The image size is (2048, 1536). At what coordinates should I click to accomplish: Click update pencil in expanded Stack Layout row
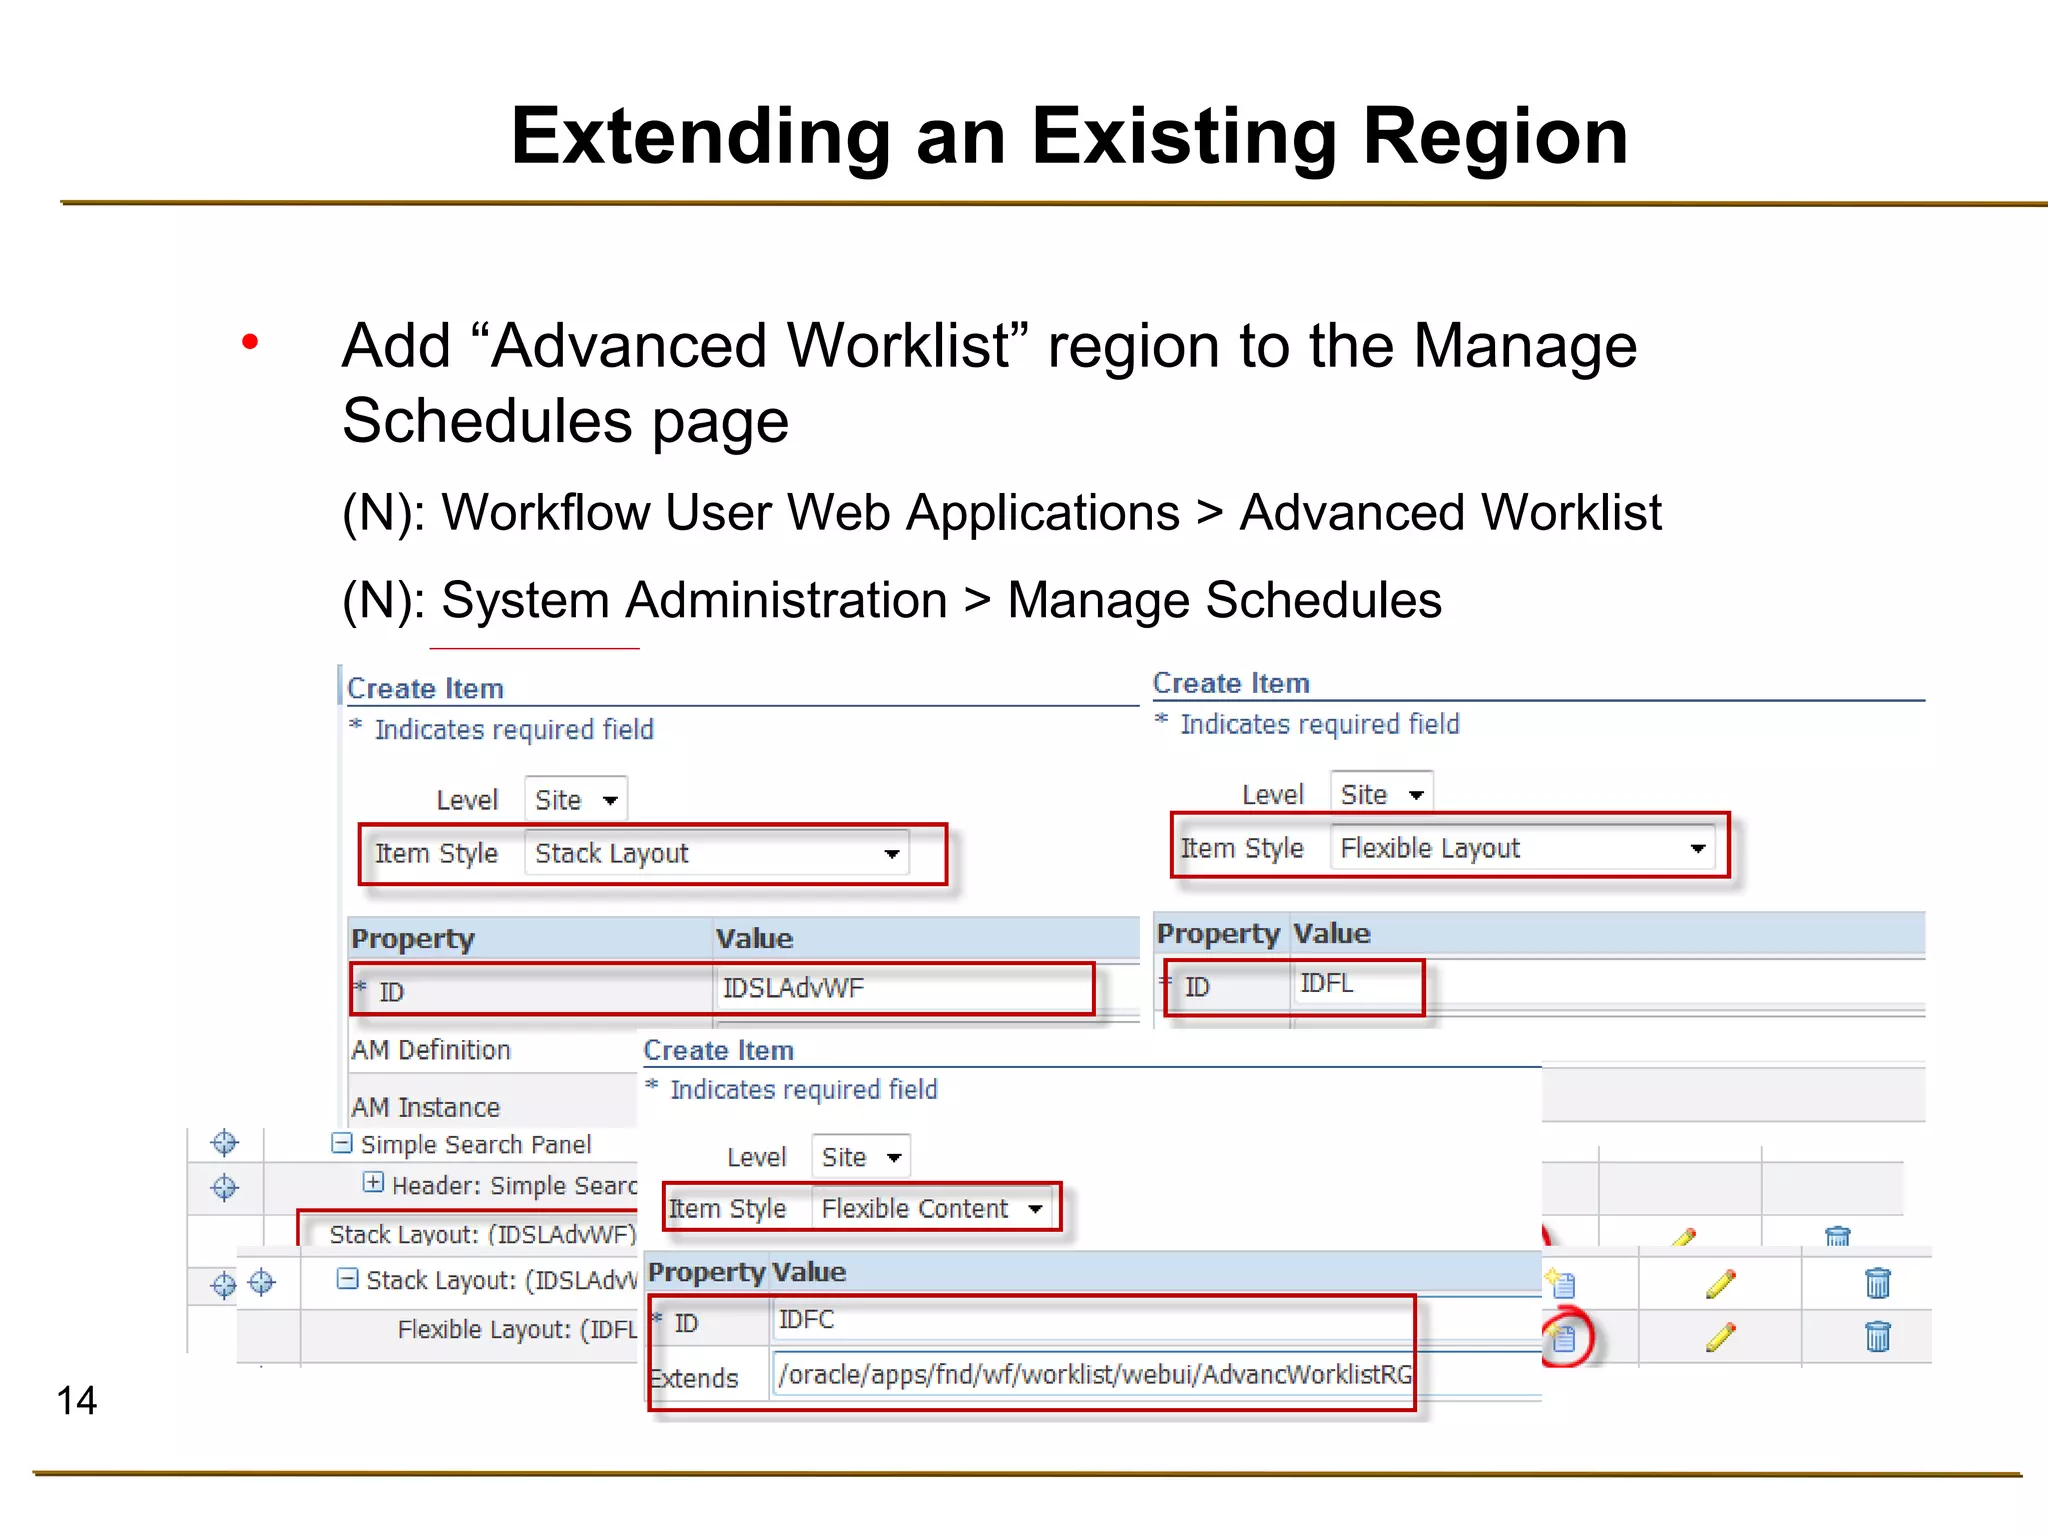click(1721, 1283)
